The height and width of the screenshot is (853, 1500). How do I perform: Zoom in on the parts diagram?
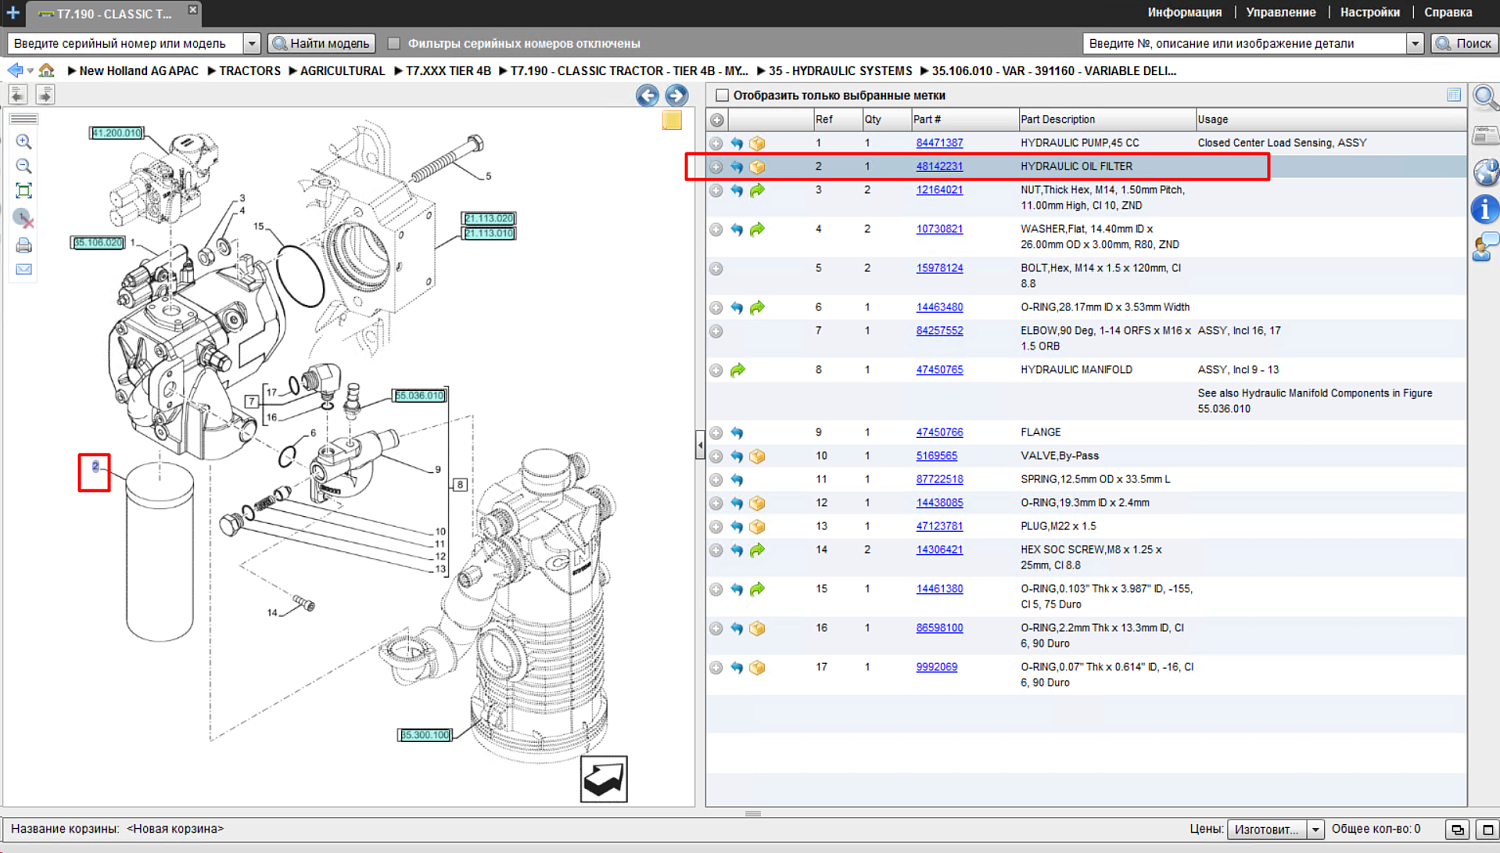(x=24, y=142)
